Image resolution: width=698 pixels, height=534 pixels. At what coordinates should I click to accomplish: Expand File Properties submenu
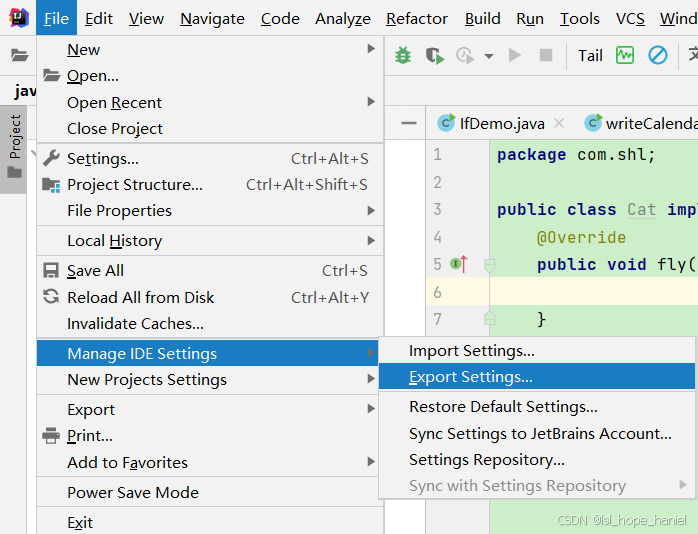(210, 210)
